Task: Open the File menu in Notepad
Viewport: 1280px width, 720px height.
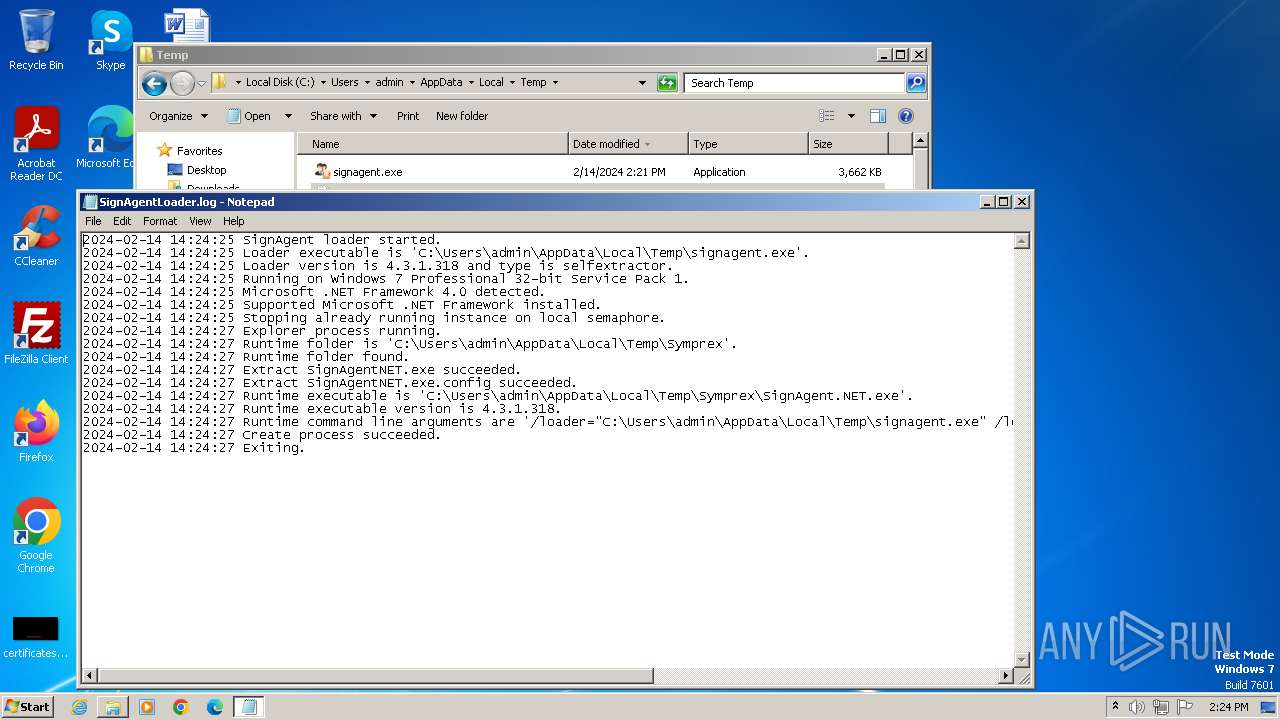Action: tap(93, 221)
